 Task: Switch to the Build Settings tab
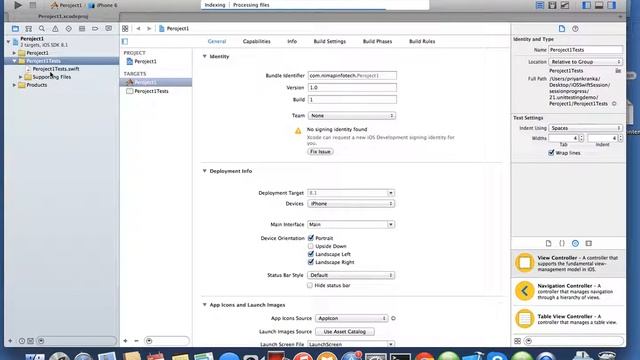pos(329,41)
